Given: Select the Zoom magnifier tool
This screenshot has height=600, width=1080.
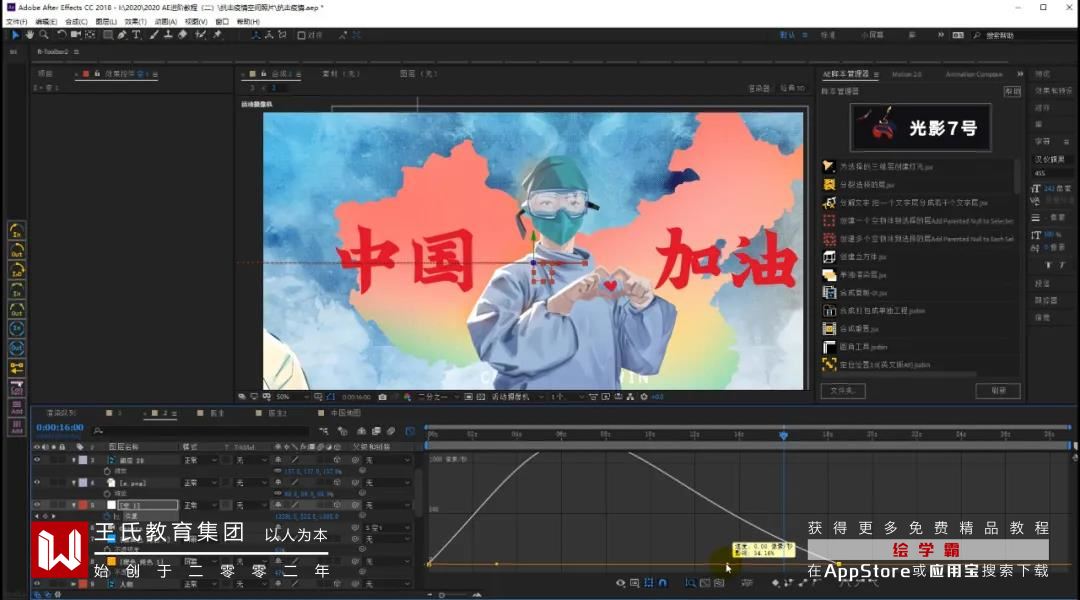Looking at the screenshot, I should (44, 34).
